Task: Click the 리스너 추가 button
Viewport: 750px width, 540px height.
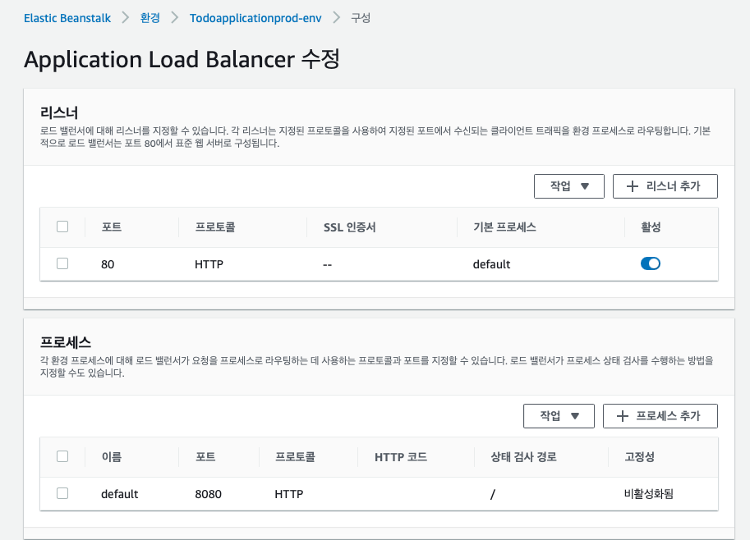Action: [x=665, y=186]
